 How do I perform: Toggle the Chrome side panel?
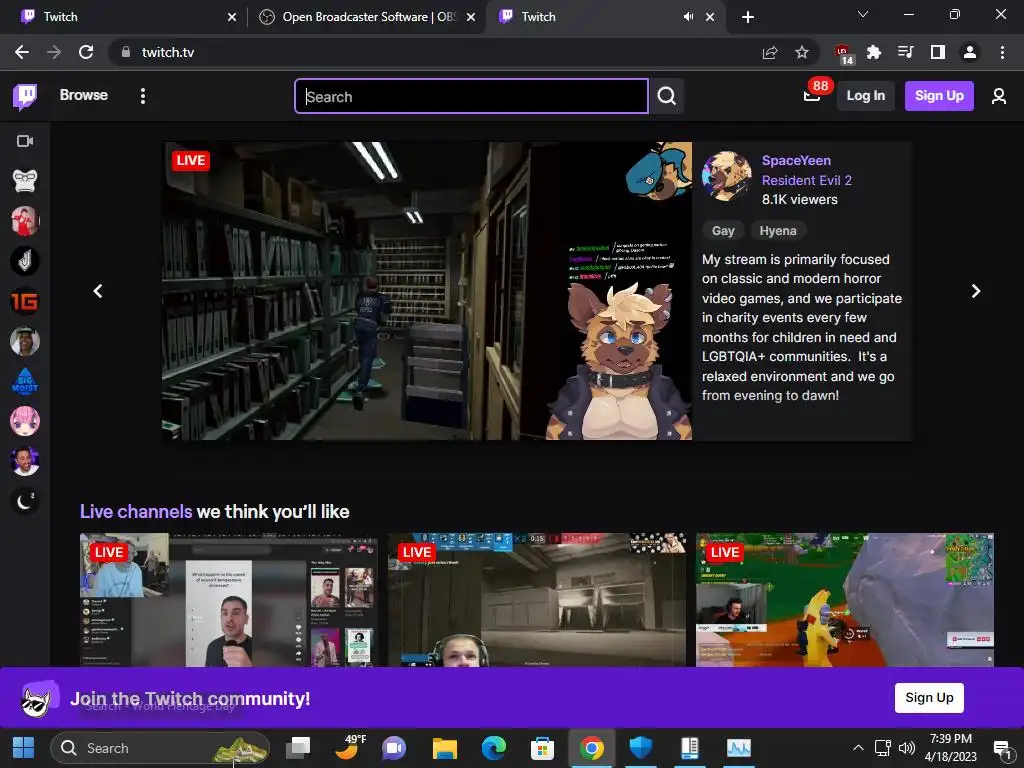[x=938, y=52]
